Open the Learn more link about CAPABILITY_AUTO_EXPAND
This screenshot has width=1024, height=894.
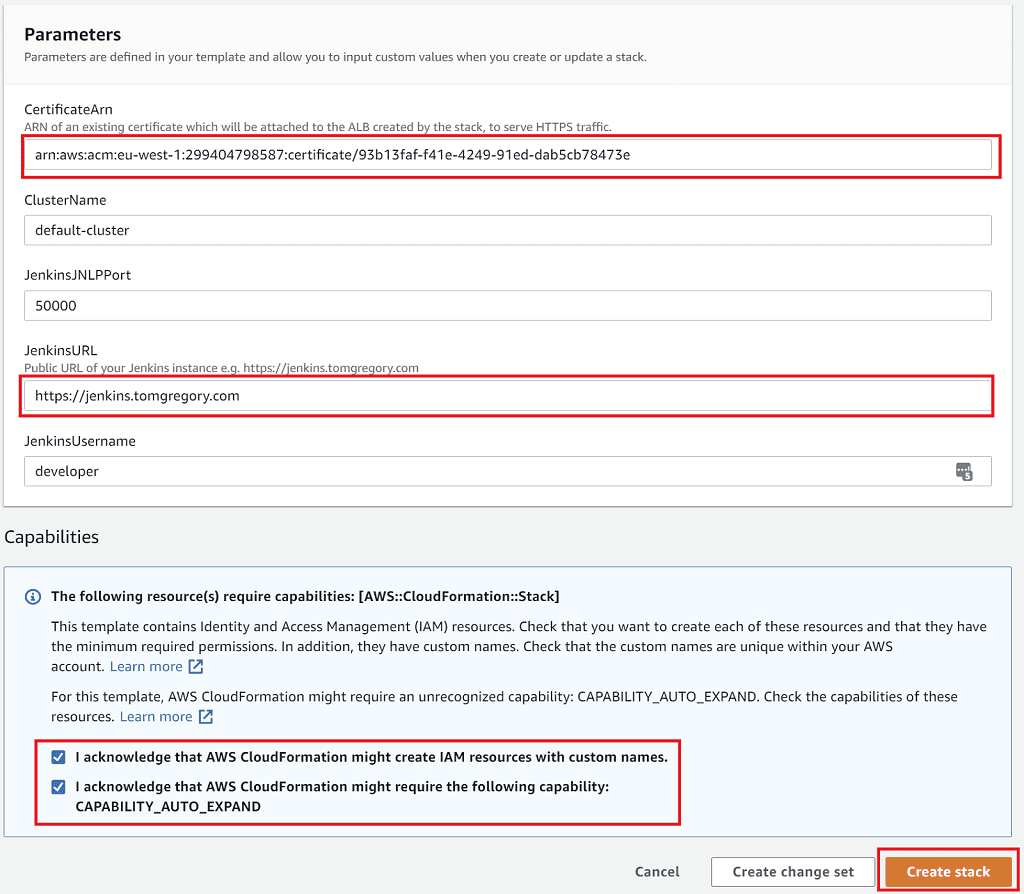click(x=157, y=716)
